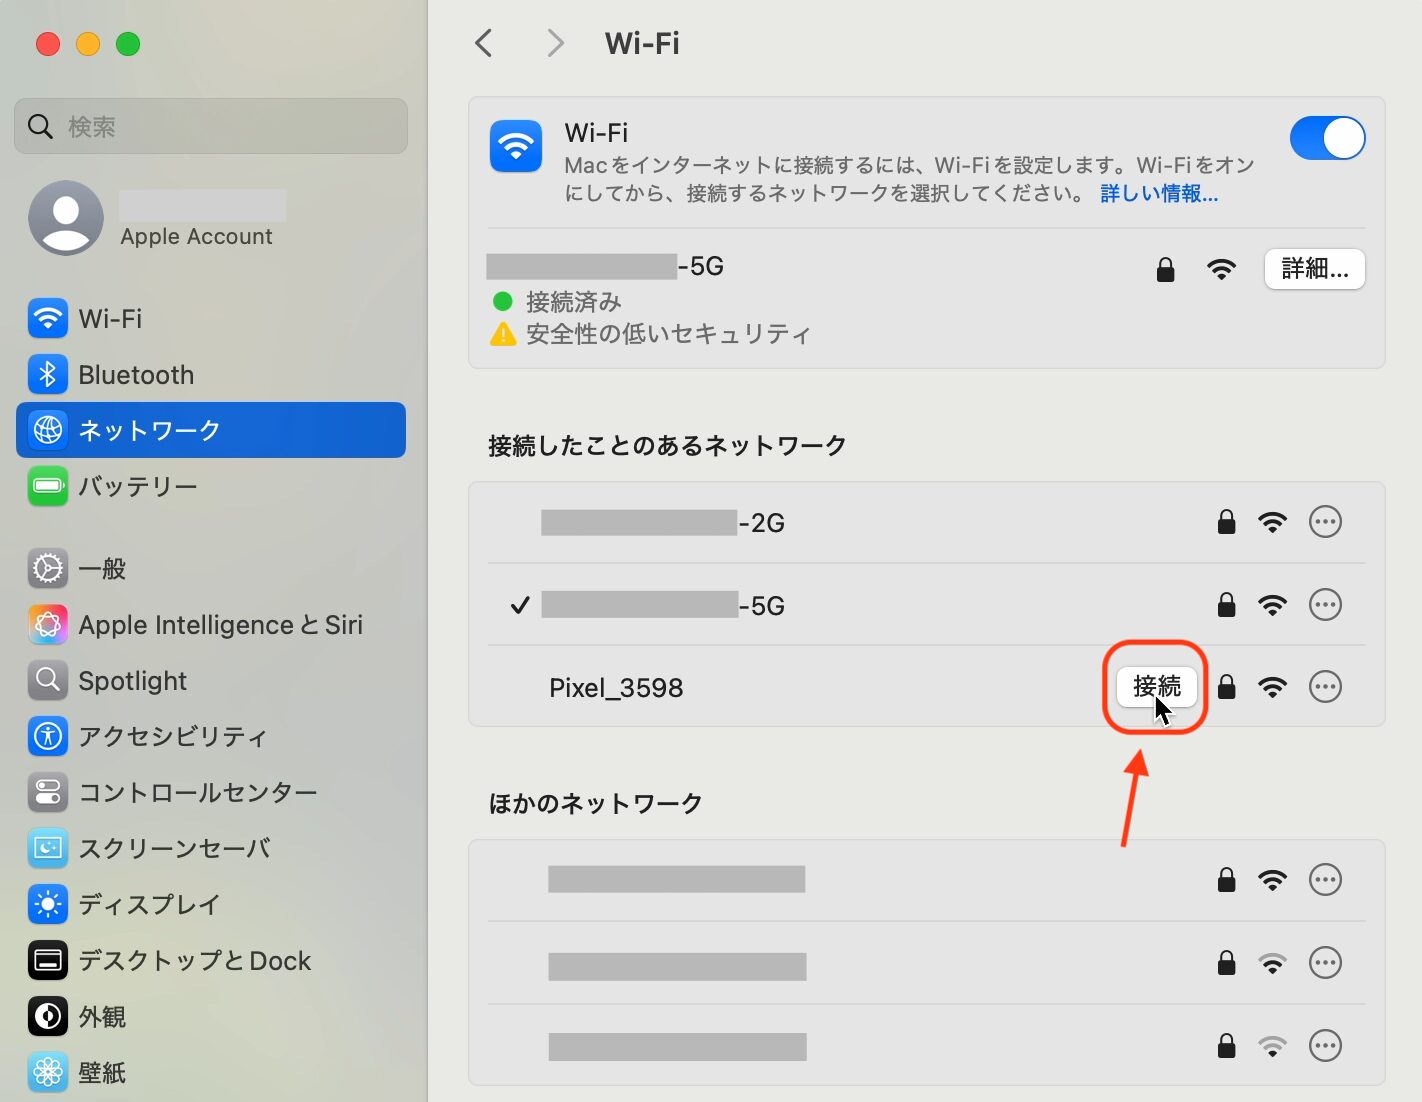The width and height of the screenshot is (1422, 1102).
Task: Open コントロールセンター settings
Action: tap(197, 793)
